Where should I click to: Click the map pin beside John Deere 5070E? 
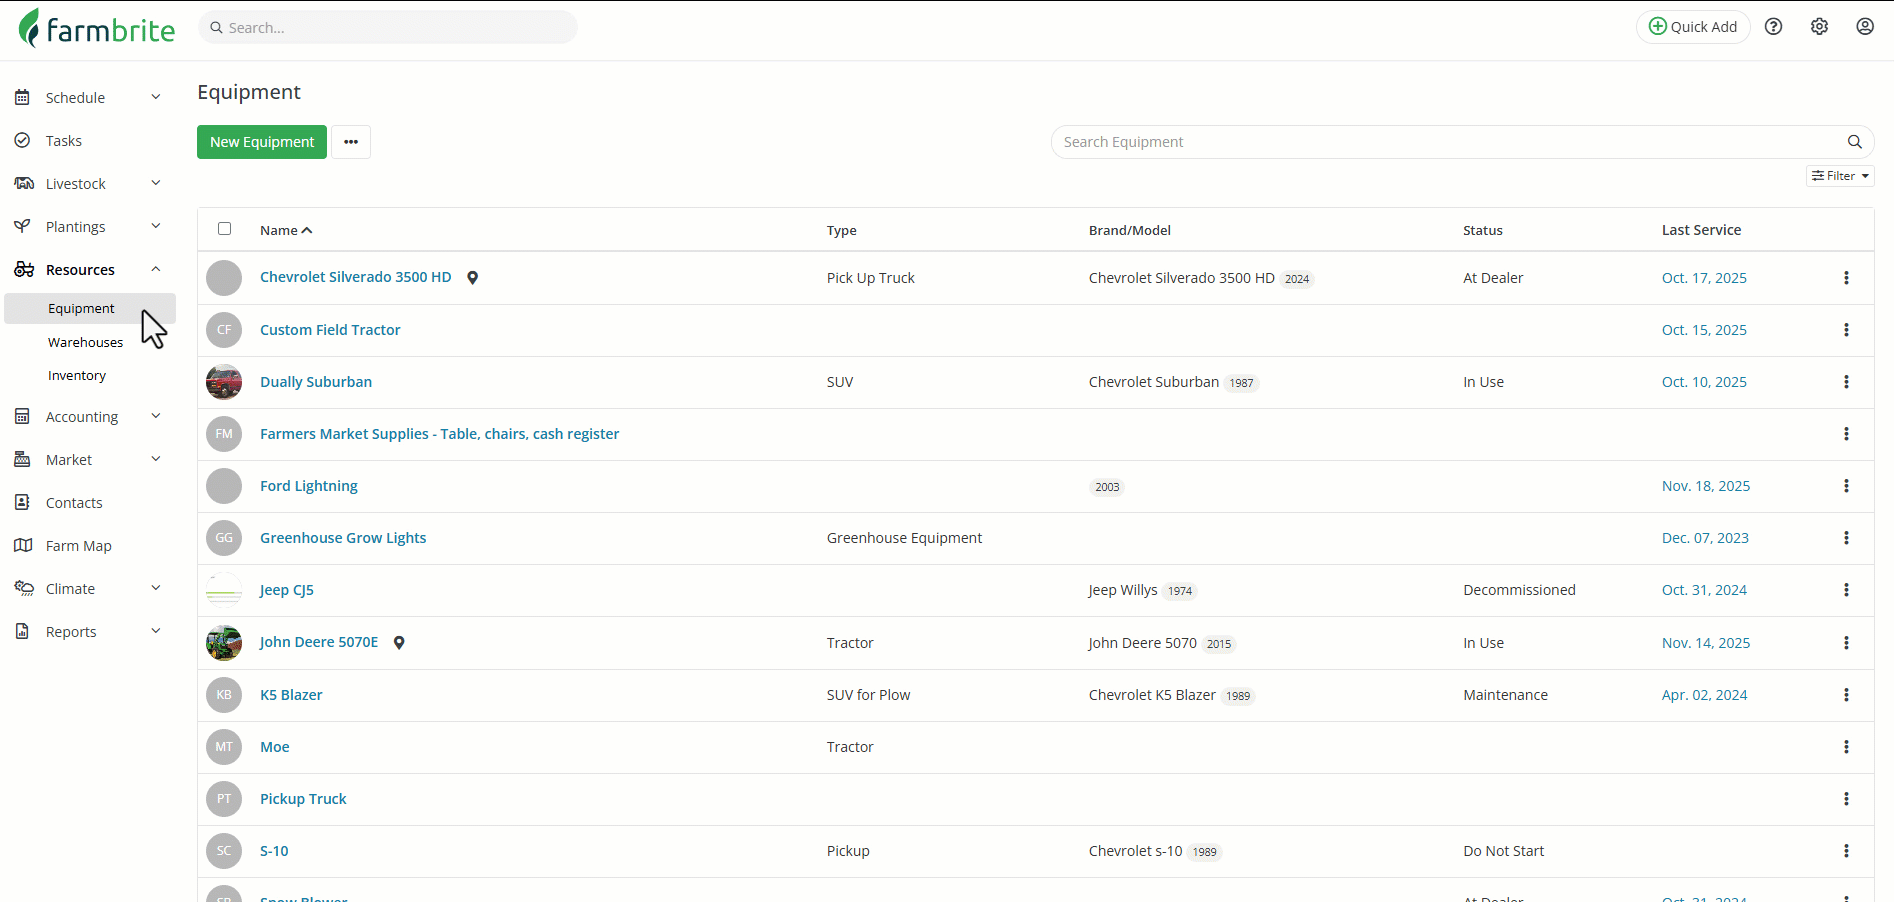pyautogui.click(x=399, y=643)
